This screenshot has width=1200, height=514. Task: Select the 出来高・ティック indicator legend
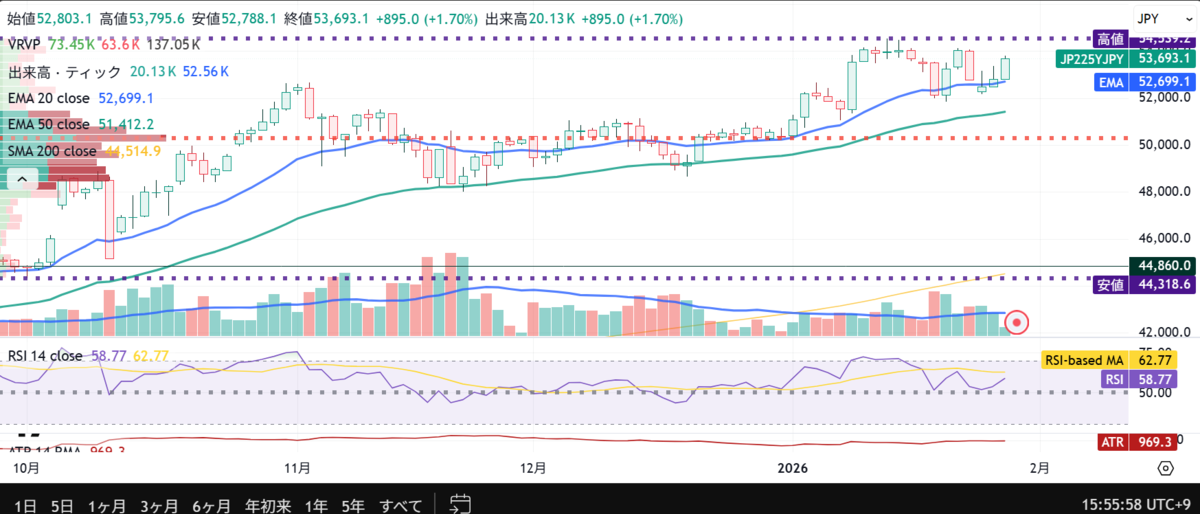[64, 72]
